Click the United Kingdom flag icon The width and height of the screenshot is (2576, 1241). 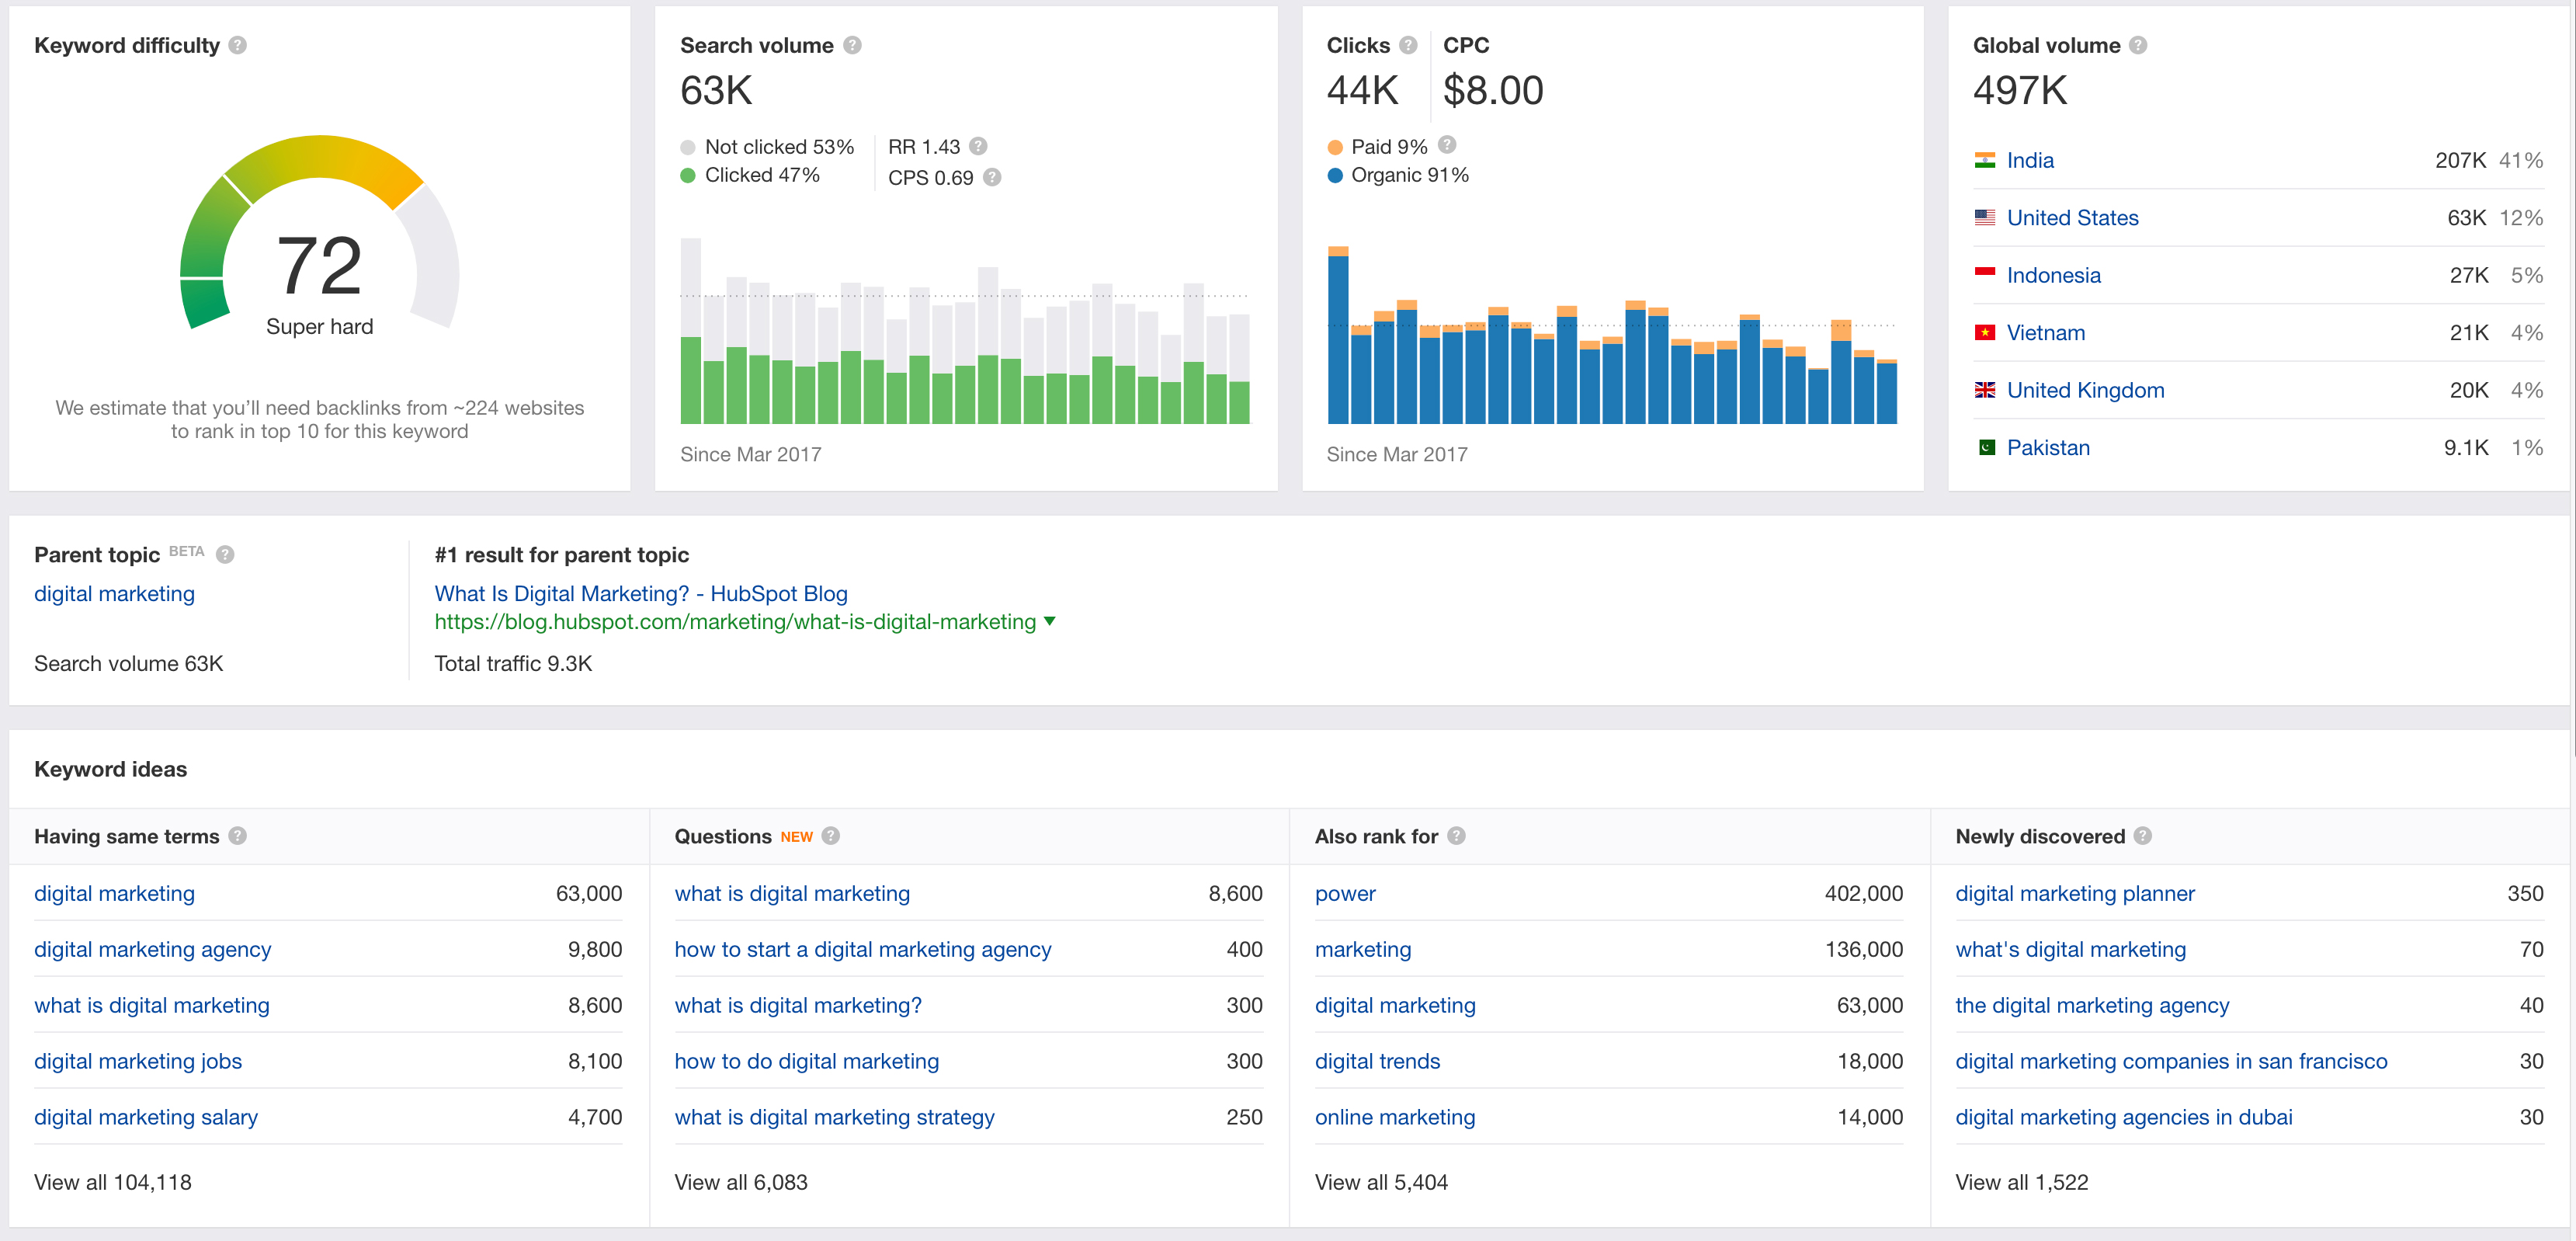point(1985,390)
